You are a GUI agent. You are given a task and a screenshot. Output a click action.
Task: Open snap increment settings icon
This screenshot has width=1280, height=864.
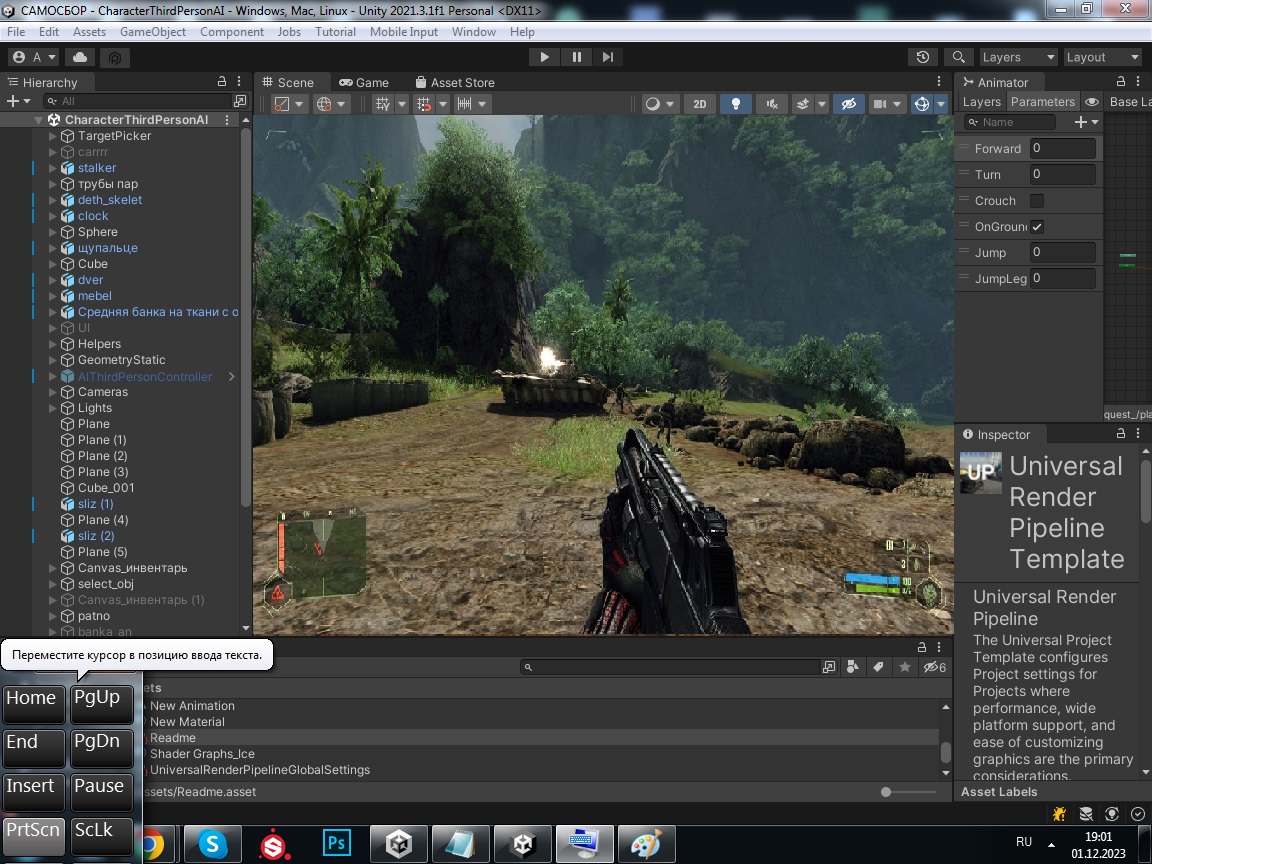pyautogui.click(x=463, y=104)
